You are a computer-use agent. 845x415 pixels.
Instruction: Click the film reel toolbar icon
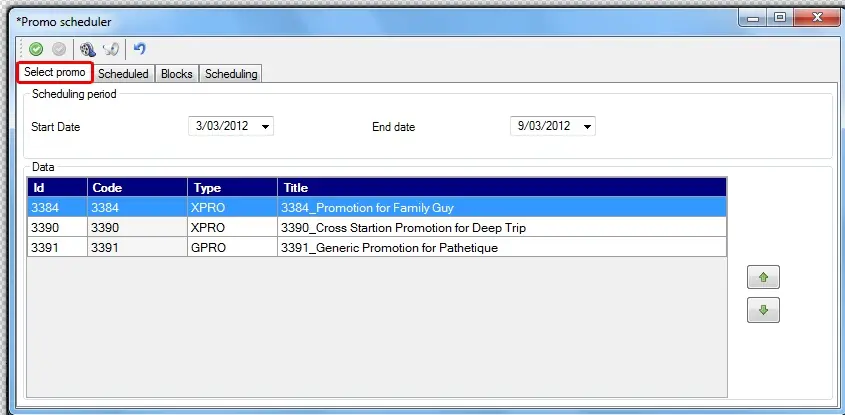tap(88, 48)
